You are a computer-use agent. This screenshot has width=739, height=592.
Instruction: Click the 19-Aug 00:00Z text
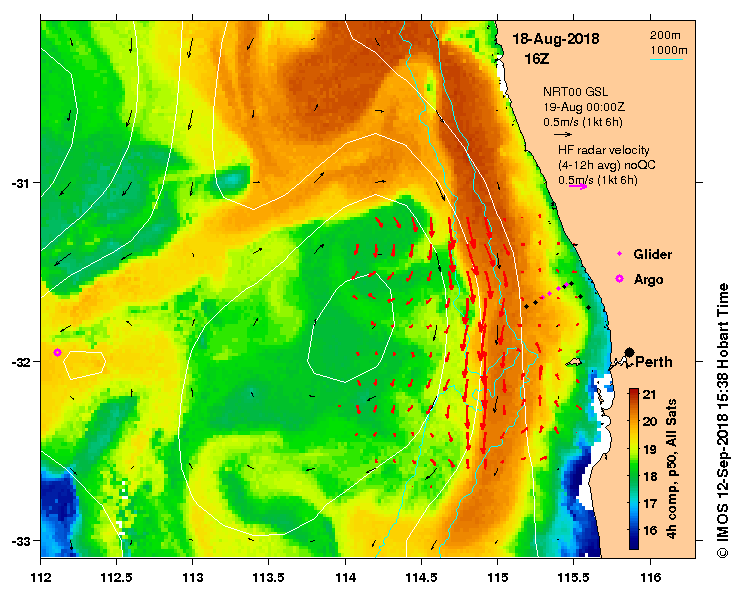(x=584, y=107)
